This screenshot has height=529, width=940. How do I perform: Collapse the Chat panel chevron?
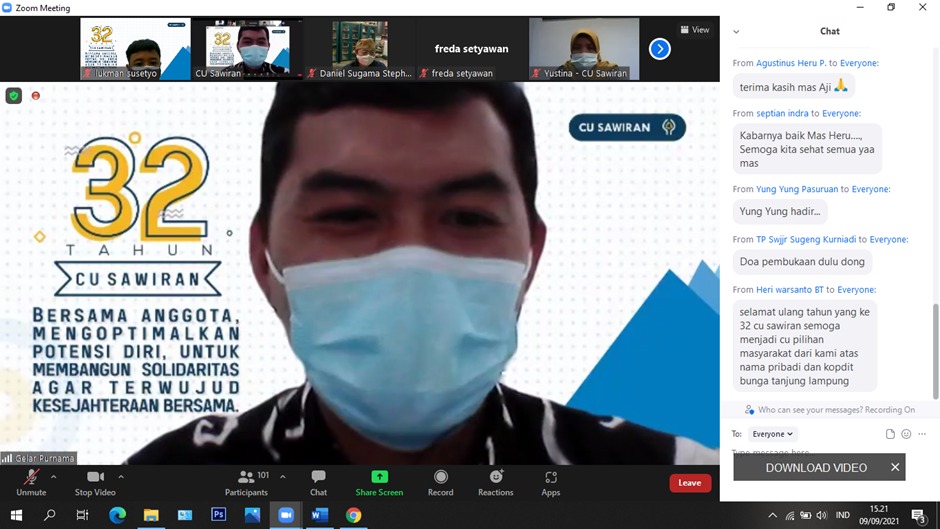(x=736, y=32)
